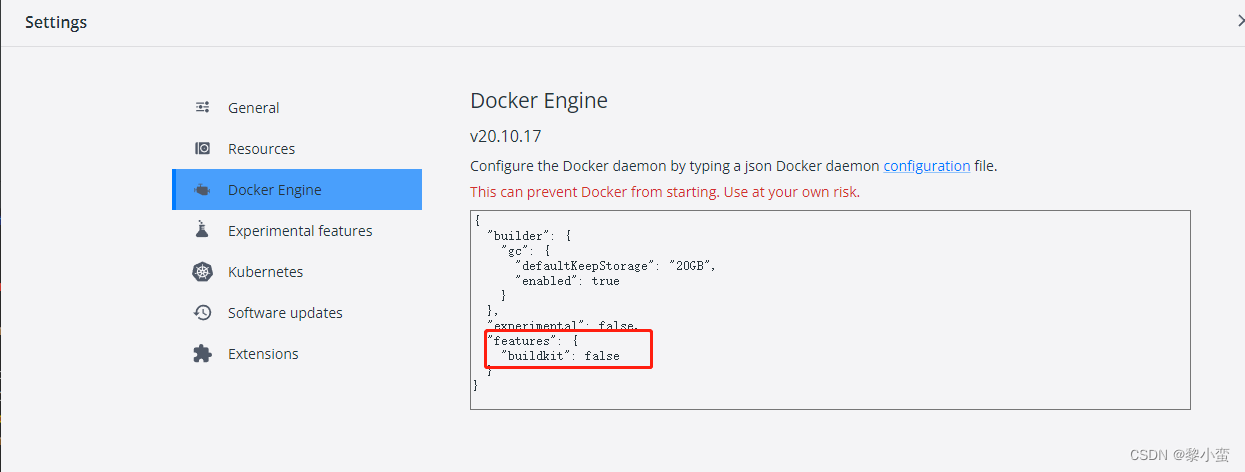1245x472 pixels.
Task: Switch to the Kubernetes settings
Action: [297, 271]
